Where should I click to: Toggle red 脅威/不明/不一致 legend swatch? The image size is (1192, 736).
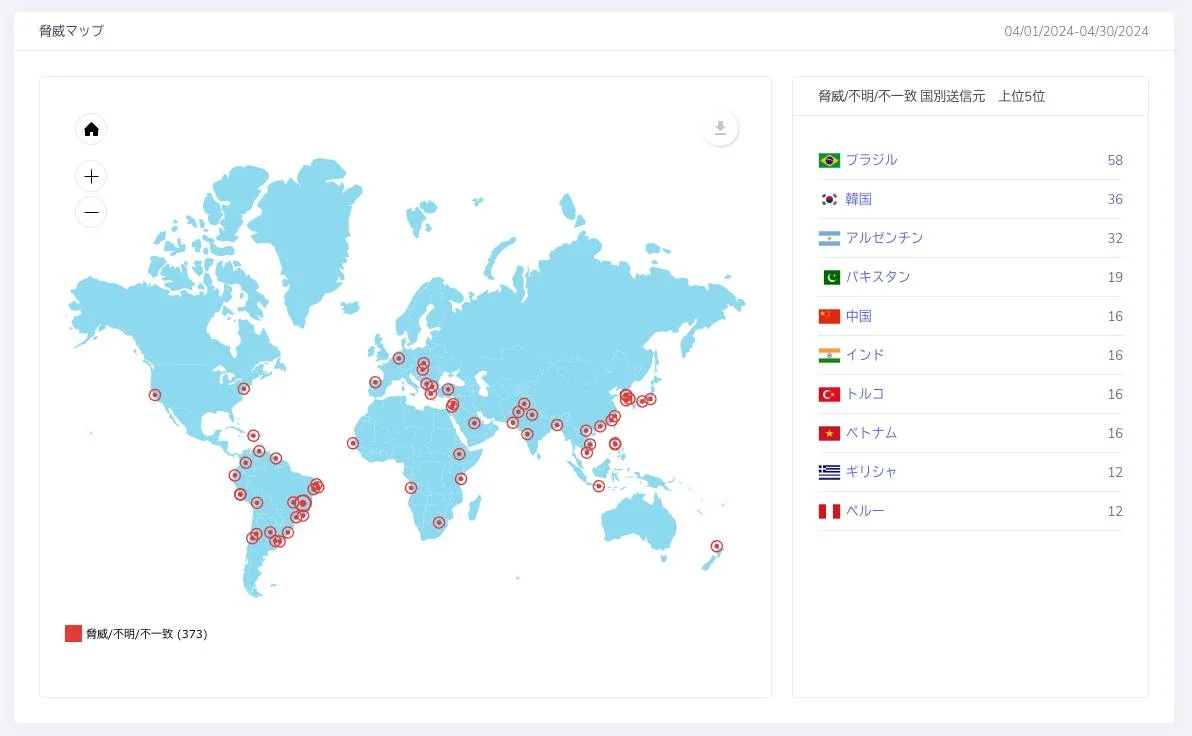point(73,633)
